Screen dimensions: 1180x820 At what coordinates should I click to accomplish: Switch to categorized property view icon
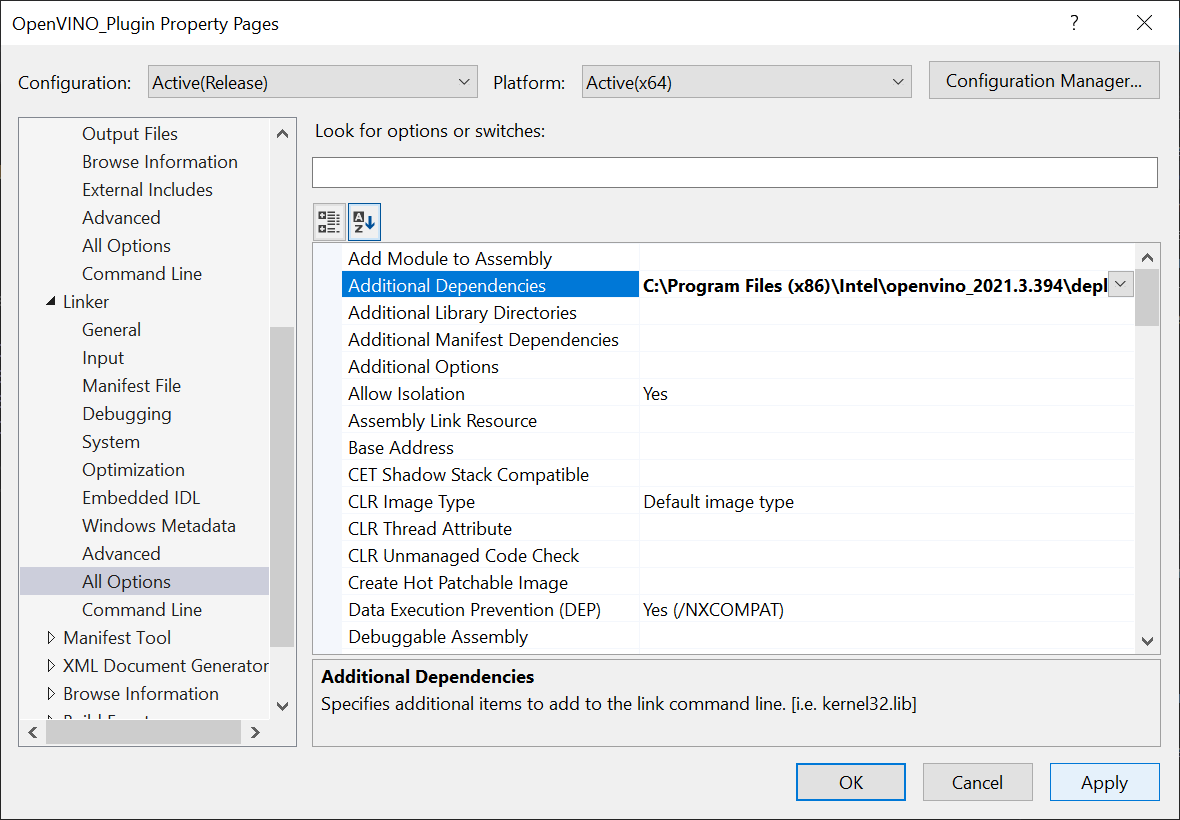pyautogui.click(x=329, y=222)
